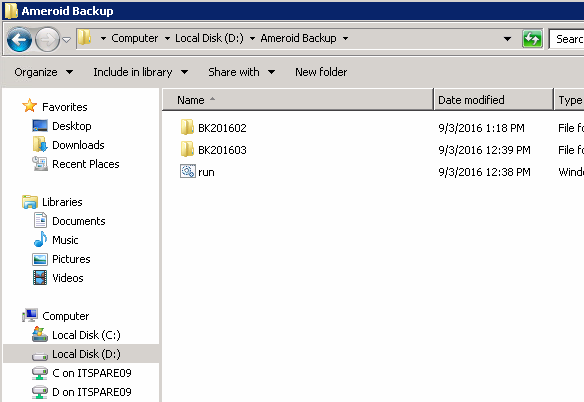This screenshot has height=402, width=584.
Task: Open D on ITSPARE09 network drive
Action: point(92,392)
